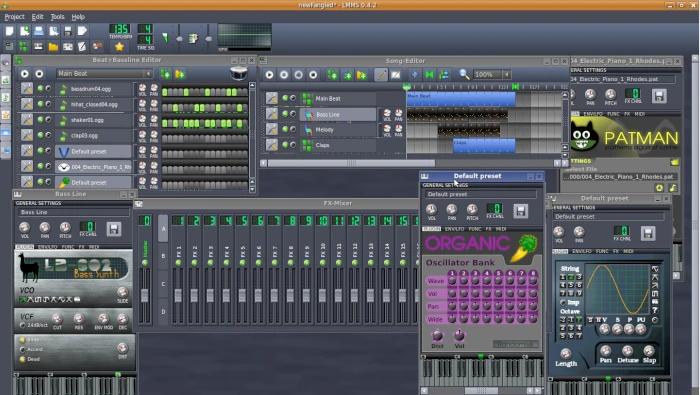The image size is (700, 395).
Task: Select draw mode pencil in Song-Editor
Action: click(x=381, y=75)
